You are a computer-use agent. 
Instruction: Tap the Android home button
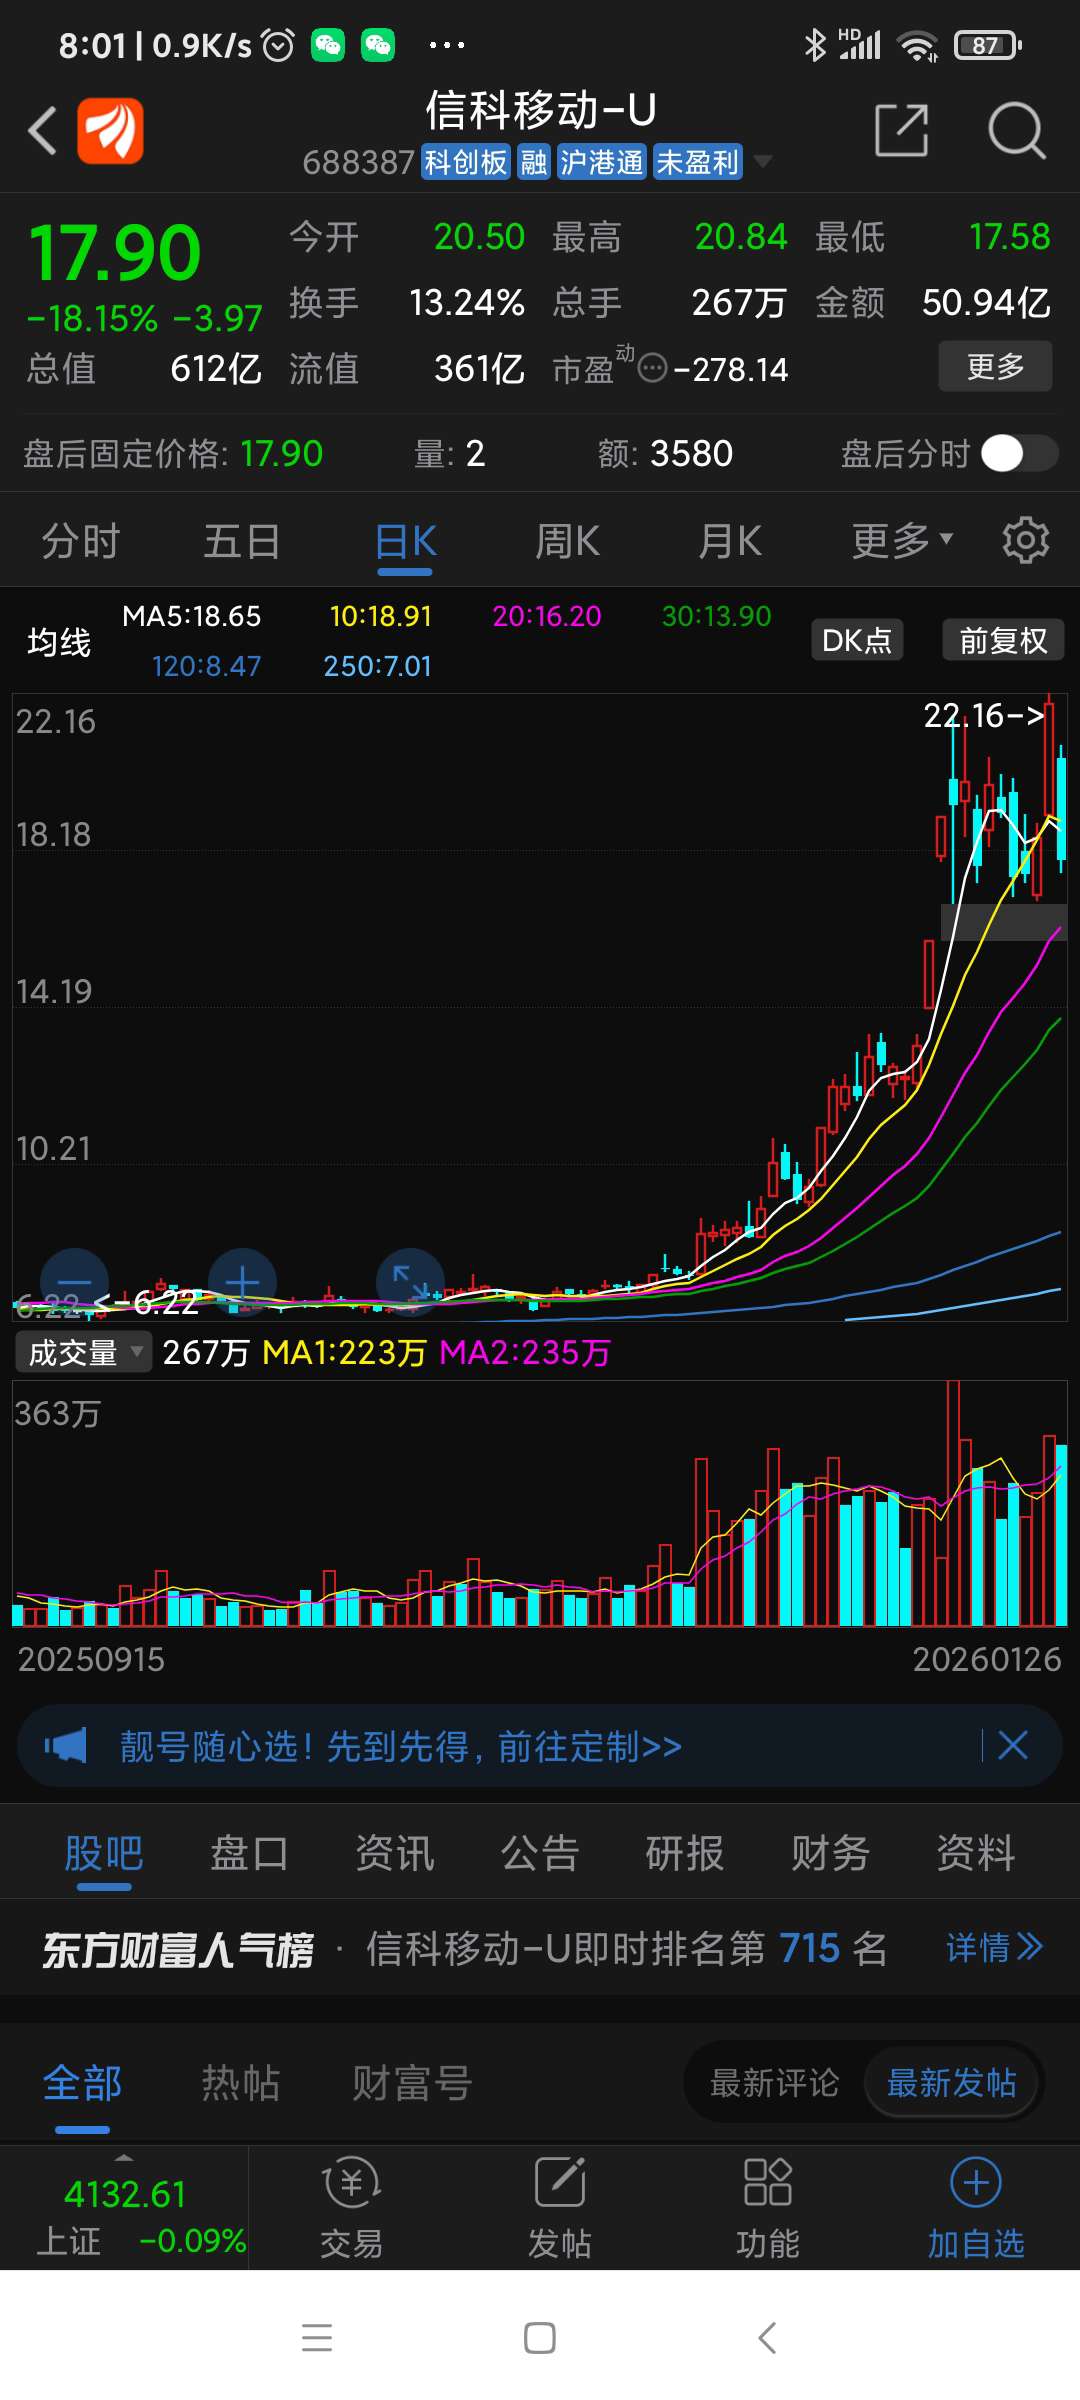point(540,2338)
